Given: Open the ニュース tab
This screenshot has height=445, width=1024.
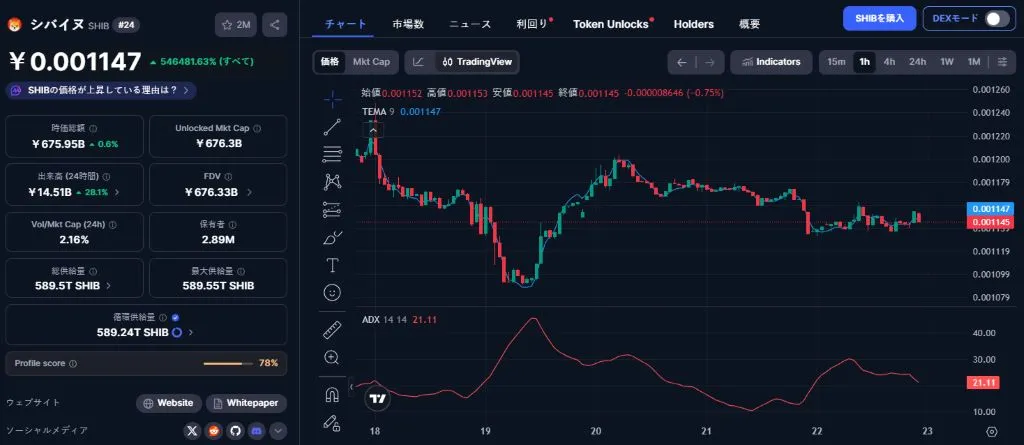Looking at the screenshot, I should [x=470, y=24].
